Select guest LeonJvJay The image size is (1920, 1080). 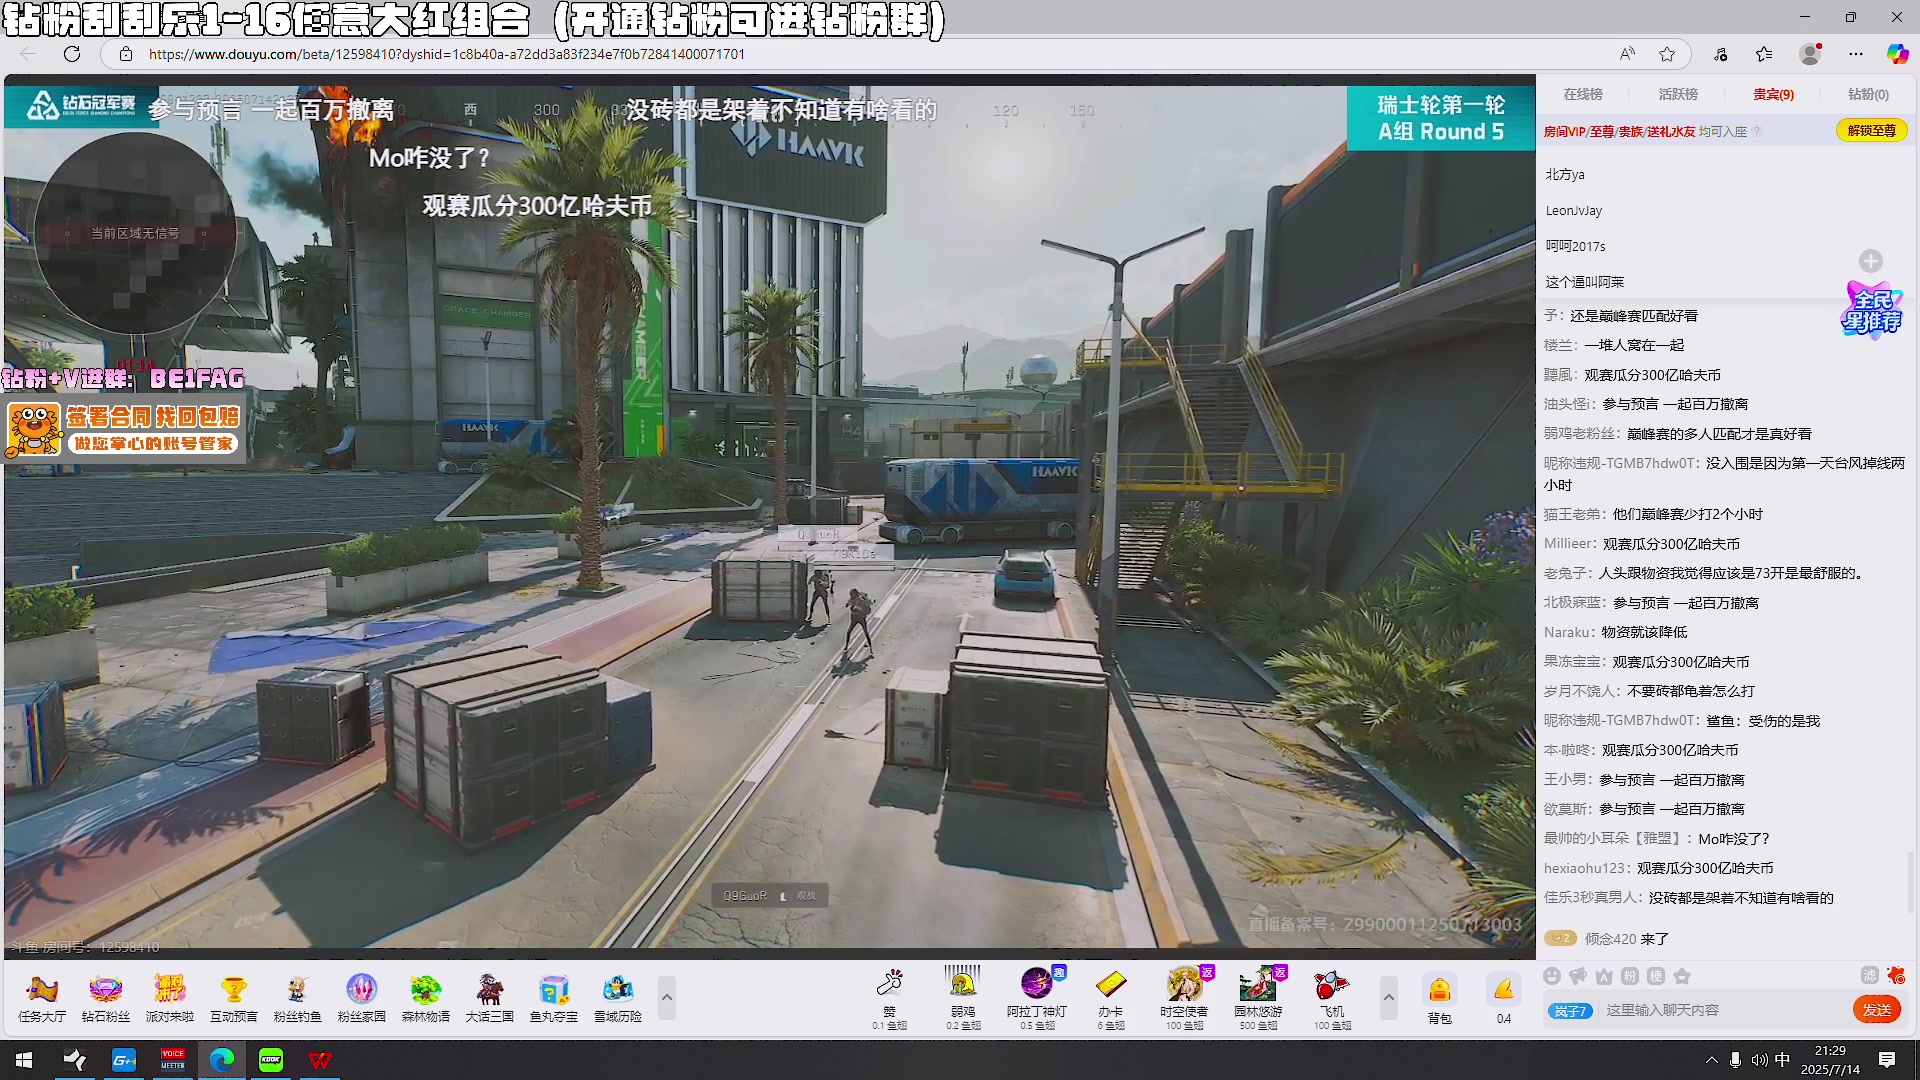pyautogui.click(x=1573, y=210)
